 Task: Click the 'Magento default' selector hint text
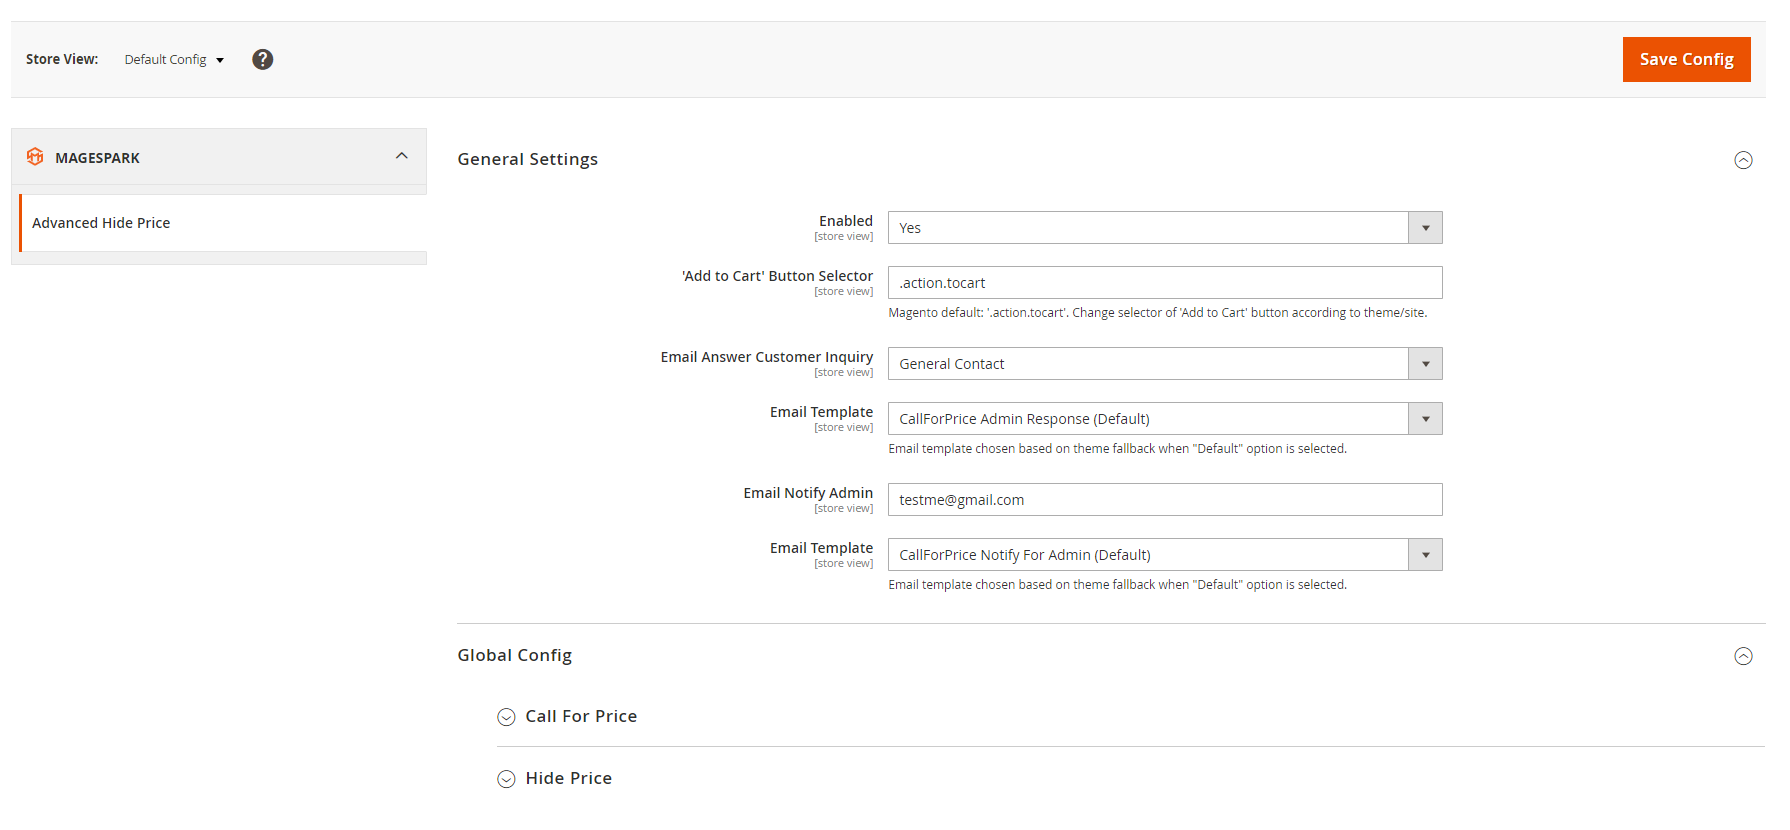click(1158, 313)
